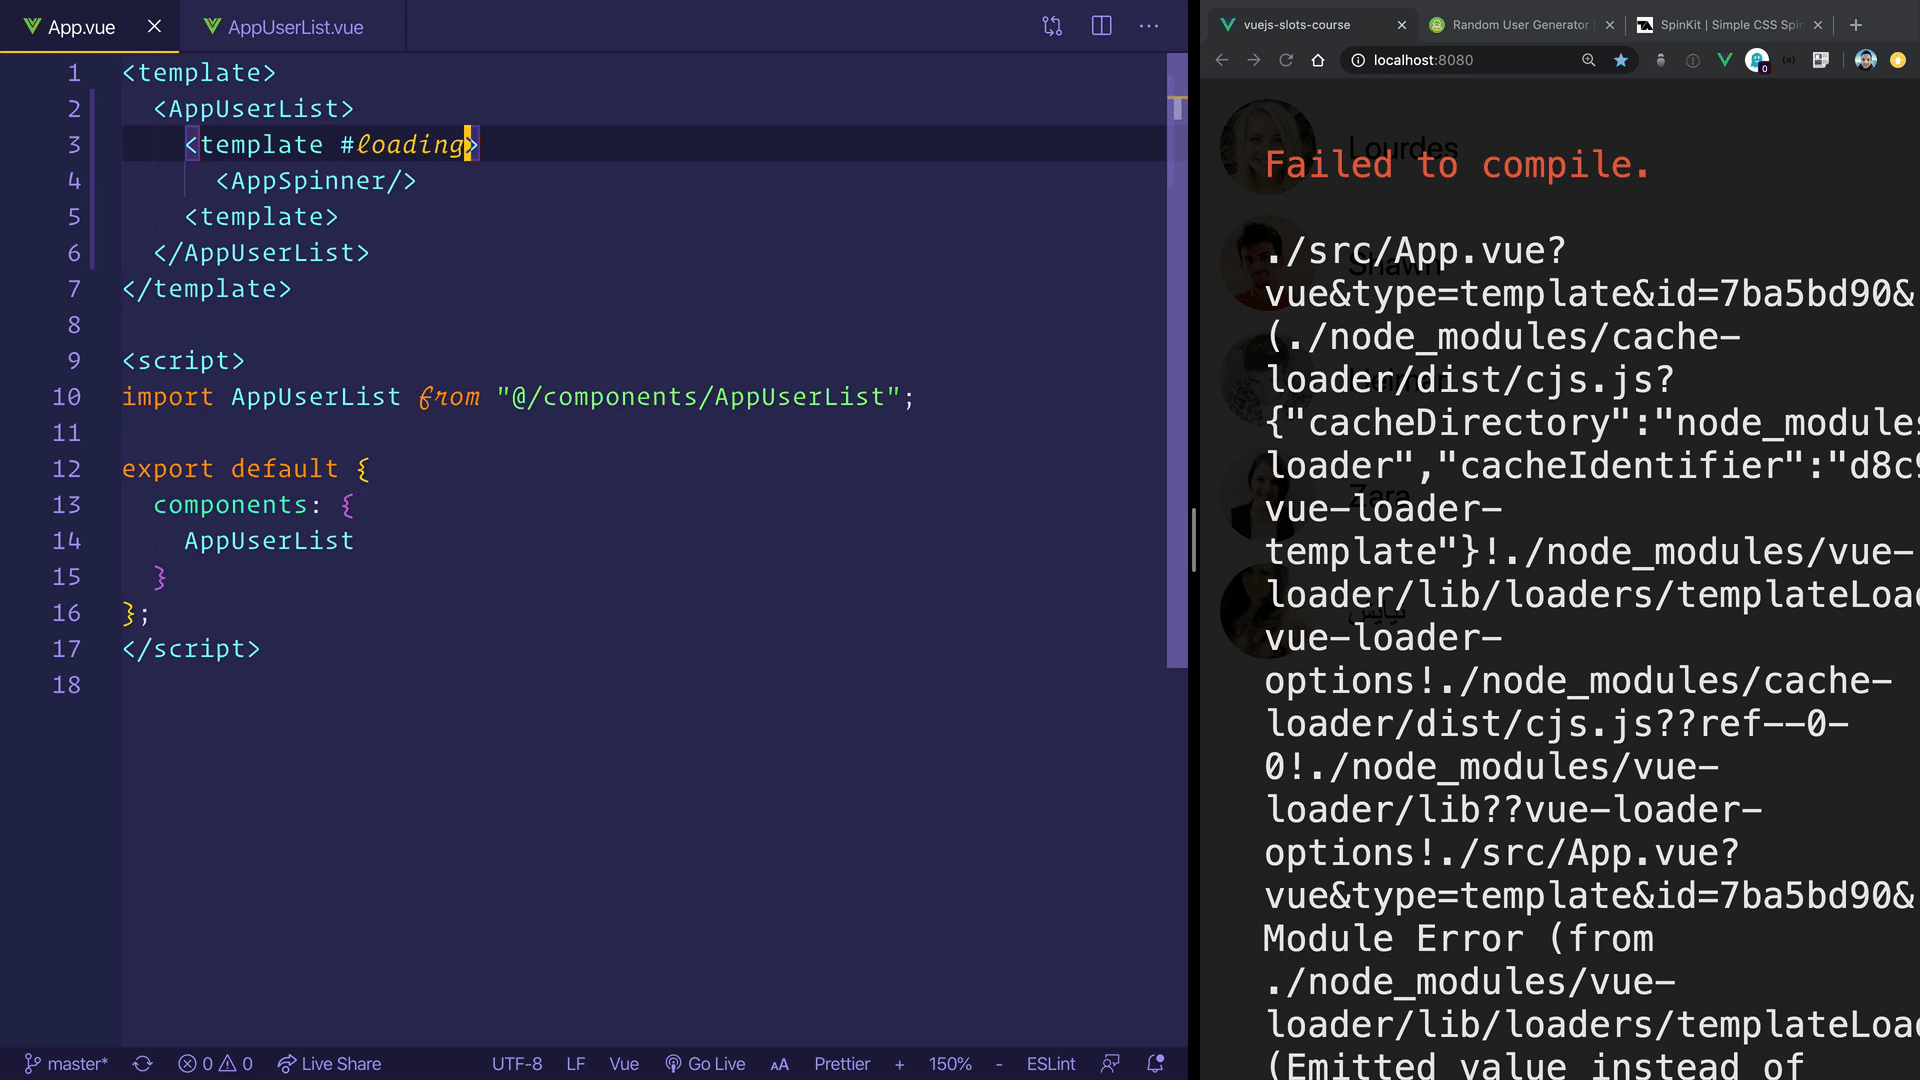Open the editor More Actions ellipsis menu
The width and height of the screenshot is (1920, 1080).
pyautogui.click(x=1149, y=26)
